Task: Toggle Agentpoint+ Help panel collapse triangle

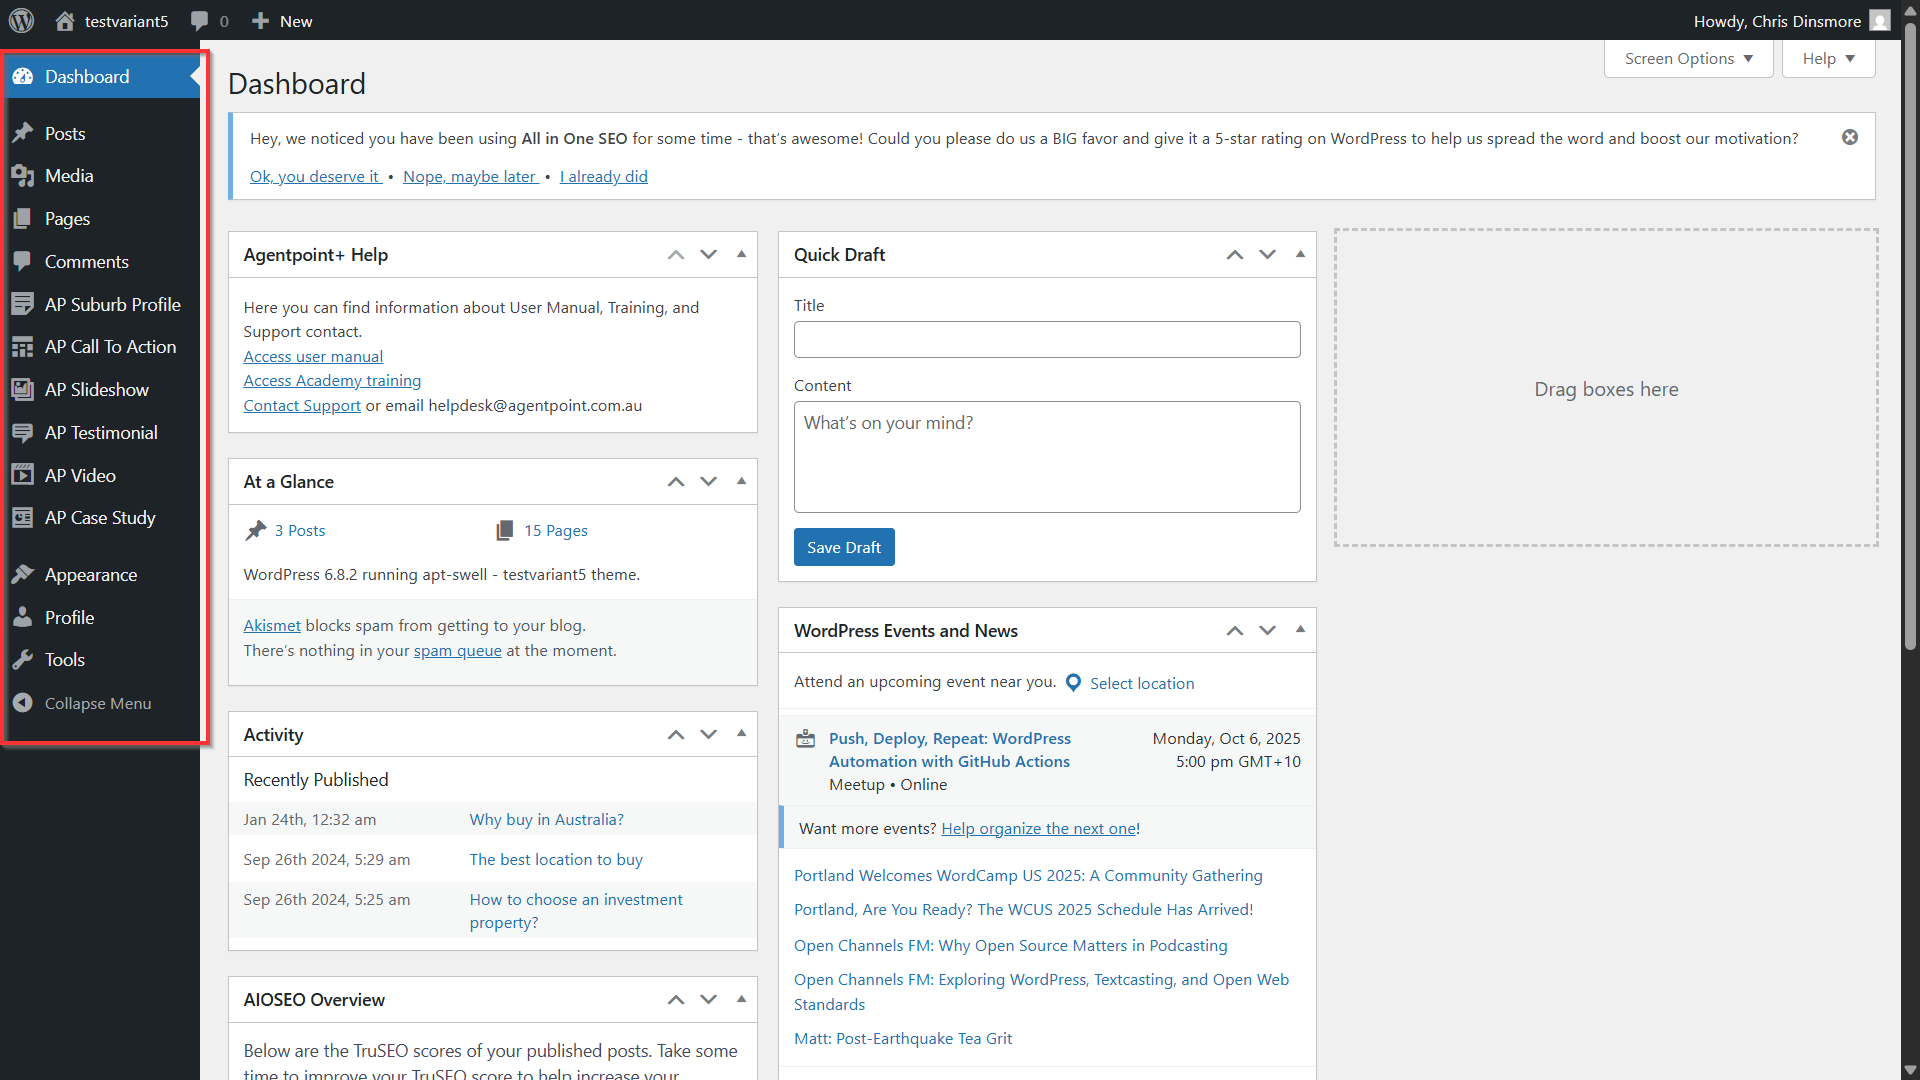Action: tap(741, 255)
